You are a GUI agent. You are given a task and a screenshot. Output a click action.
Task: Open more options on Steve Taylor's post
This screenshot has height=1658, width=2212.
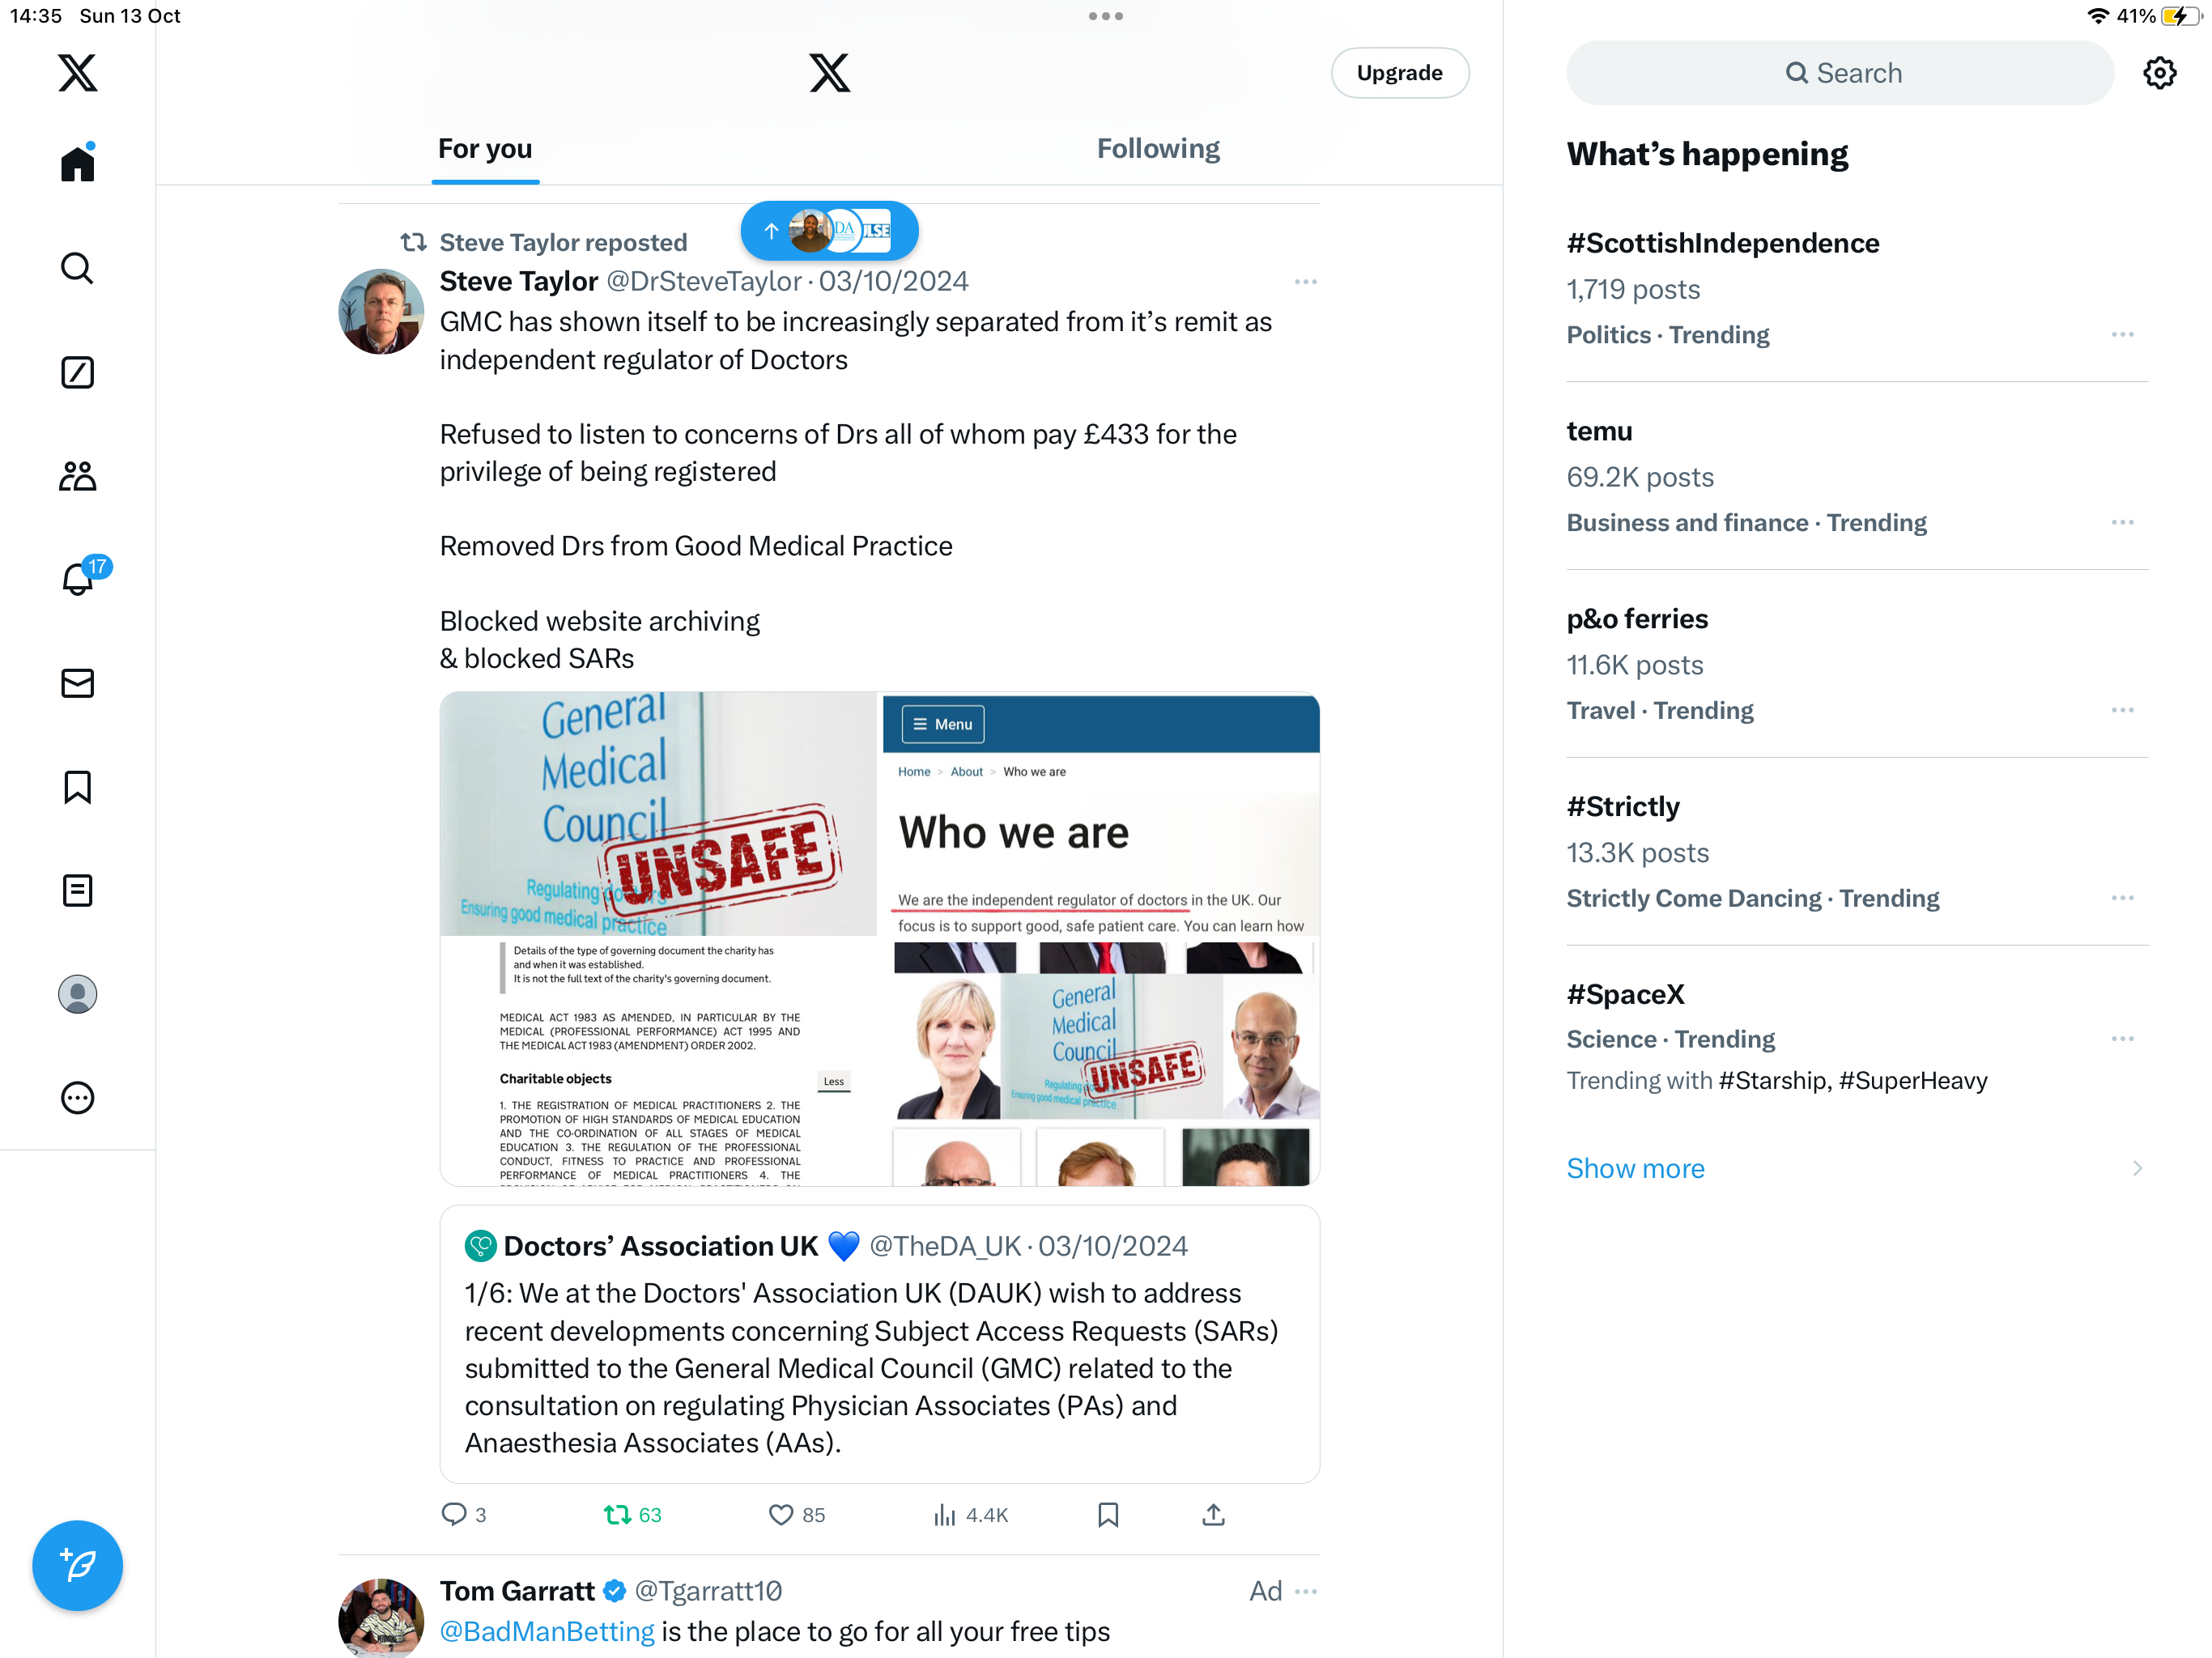point(1305,282)
